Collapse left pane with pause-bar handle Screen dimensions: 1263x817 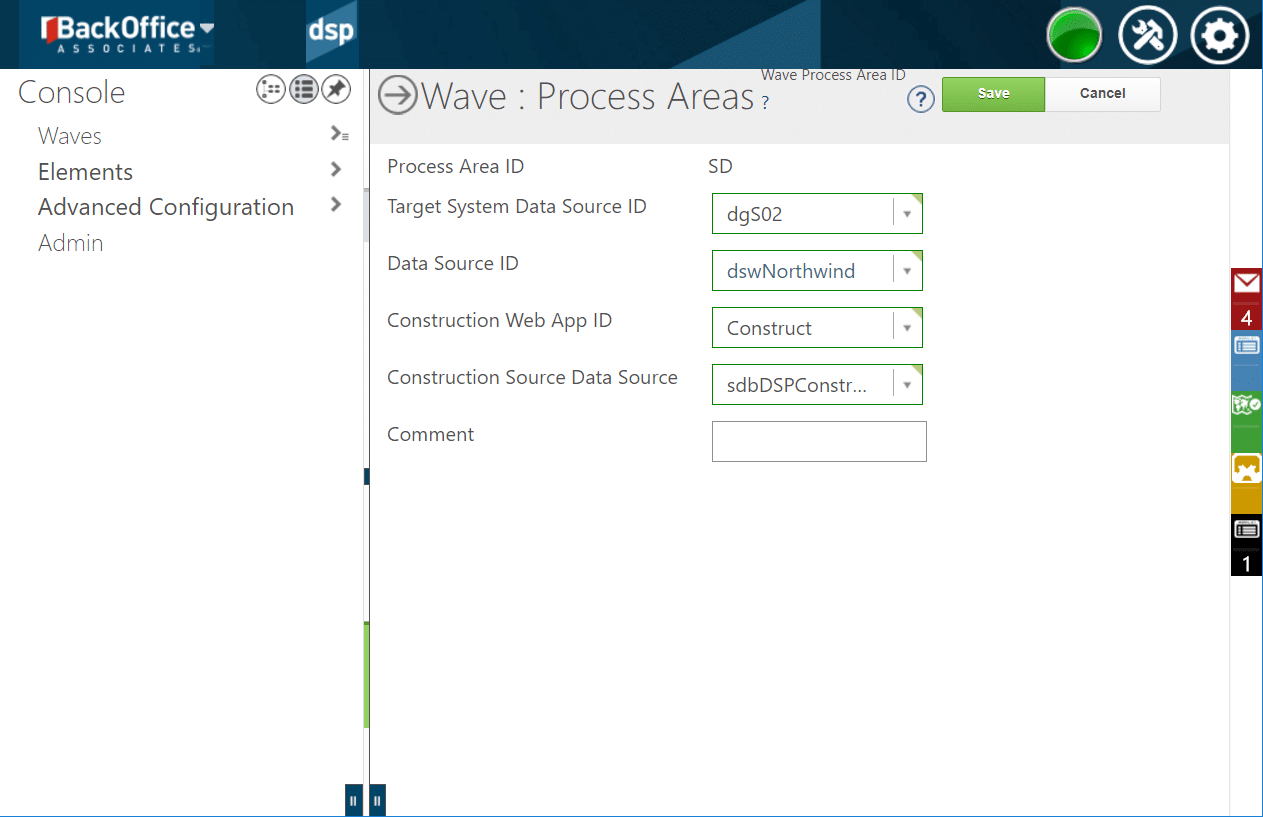click(353, 801)
